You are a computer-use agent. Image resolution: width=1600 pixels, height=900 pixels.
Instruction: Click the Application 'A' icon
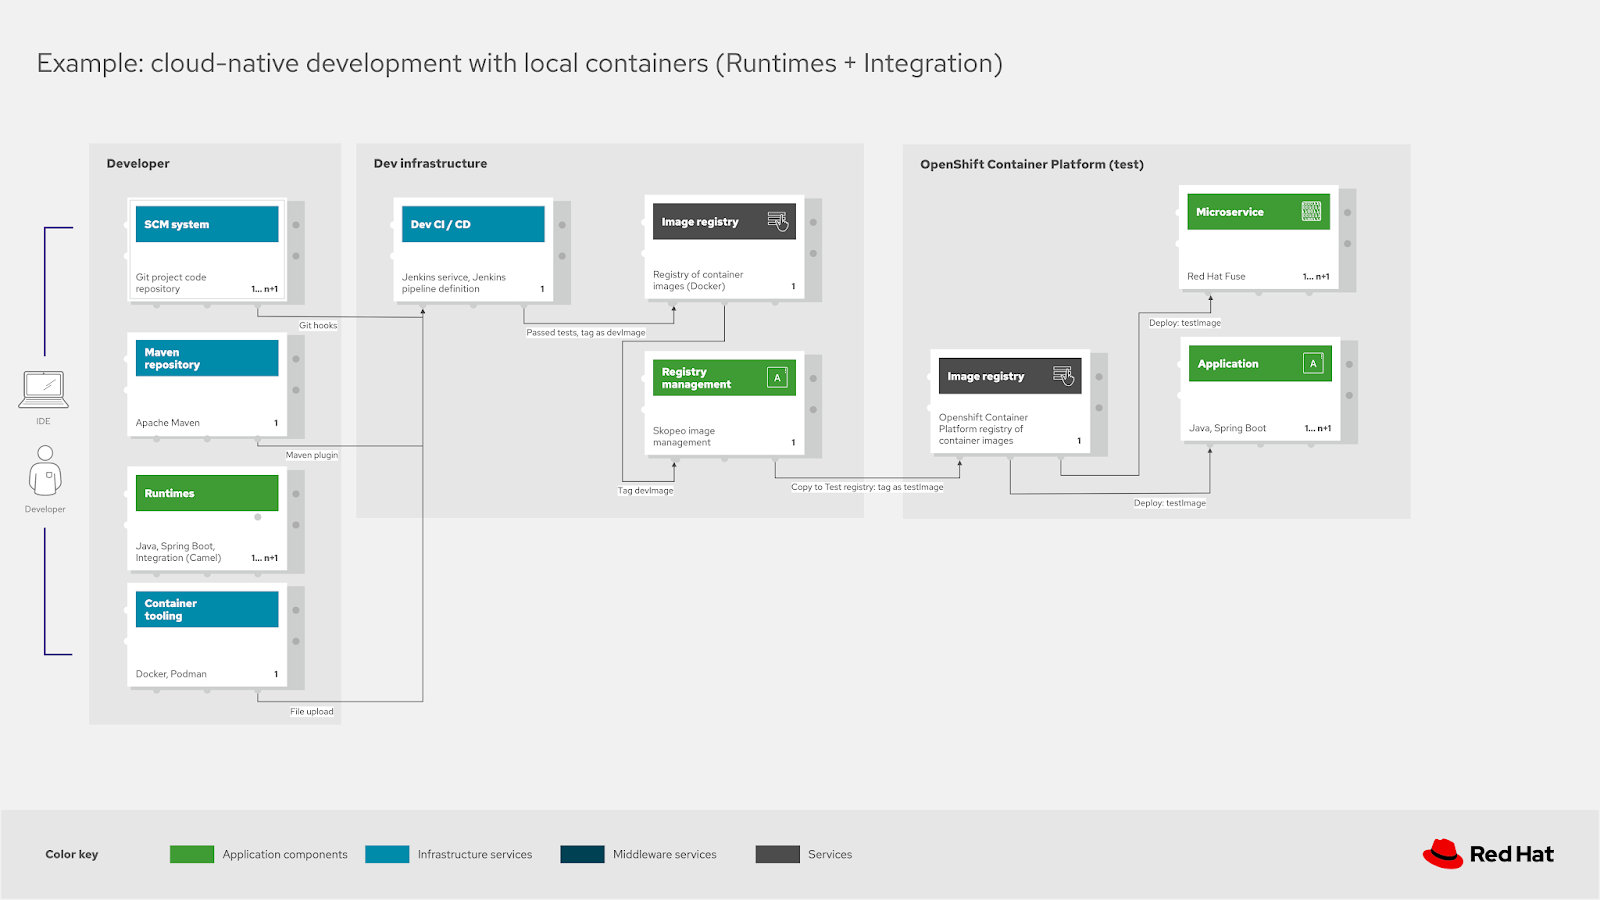(x=1313, y=364)
